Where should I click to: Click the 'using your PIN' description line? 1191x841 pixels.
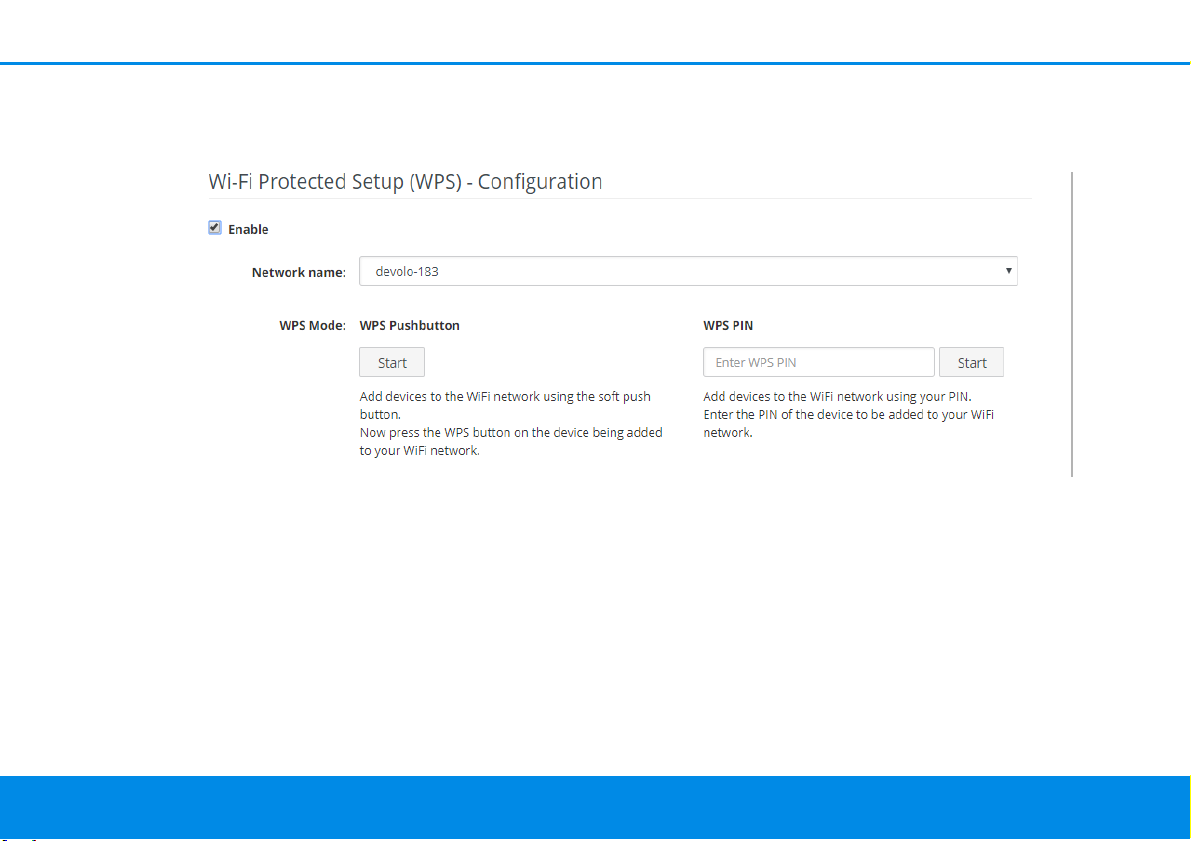pos(837,396)
